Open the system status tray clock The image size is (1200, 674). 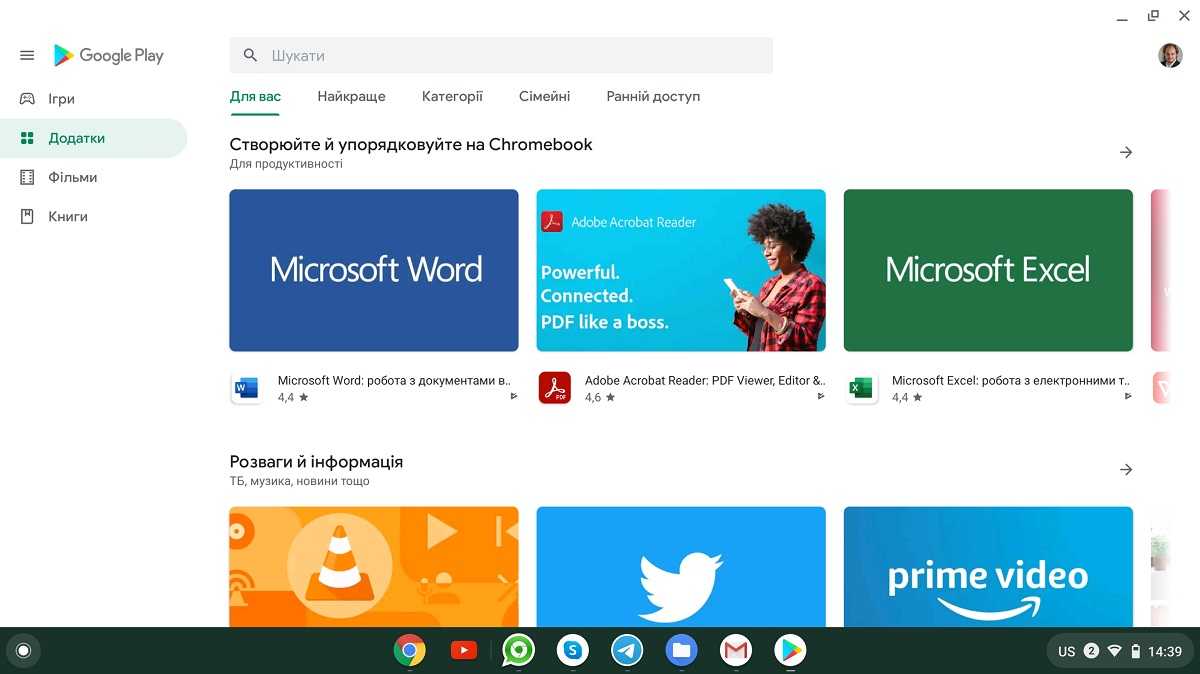click(1164, 651)
